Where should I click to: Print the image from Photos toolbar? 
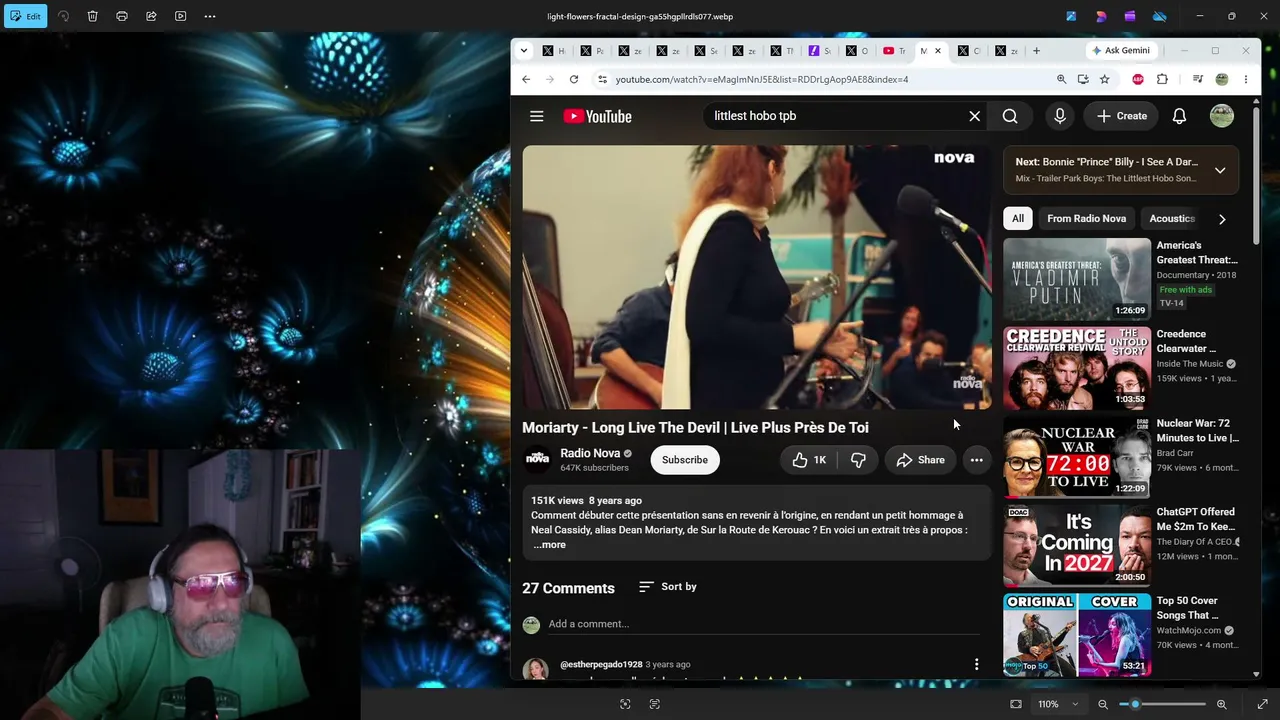pos(122,16)
